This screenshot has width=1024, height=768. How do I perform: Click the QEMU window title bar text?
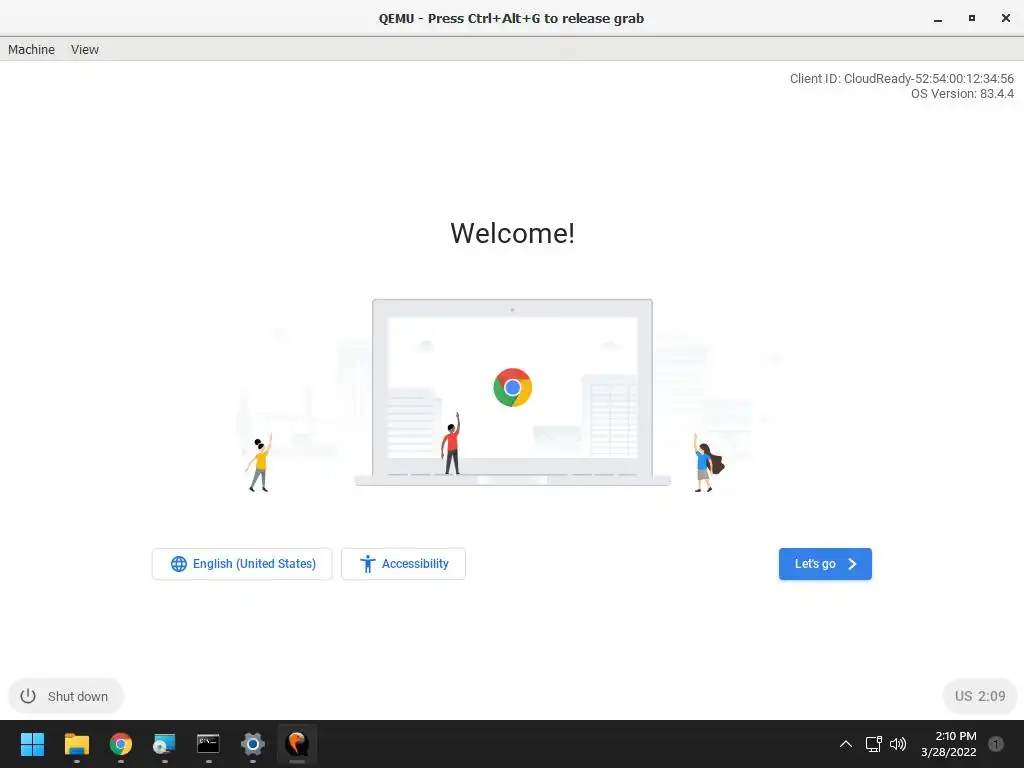pyautogui.click(x=511, y=18)
